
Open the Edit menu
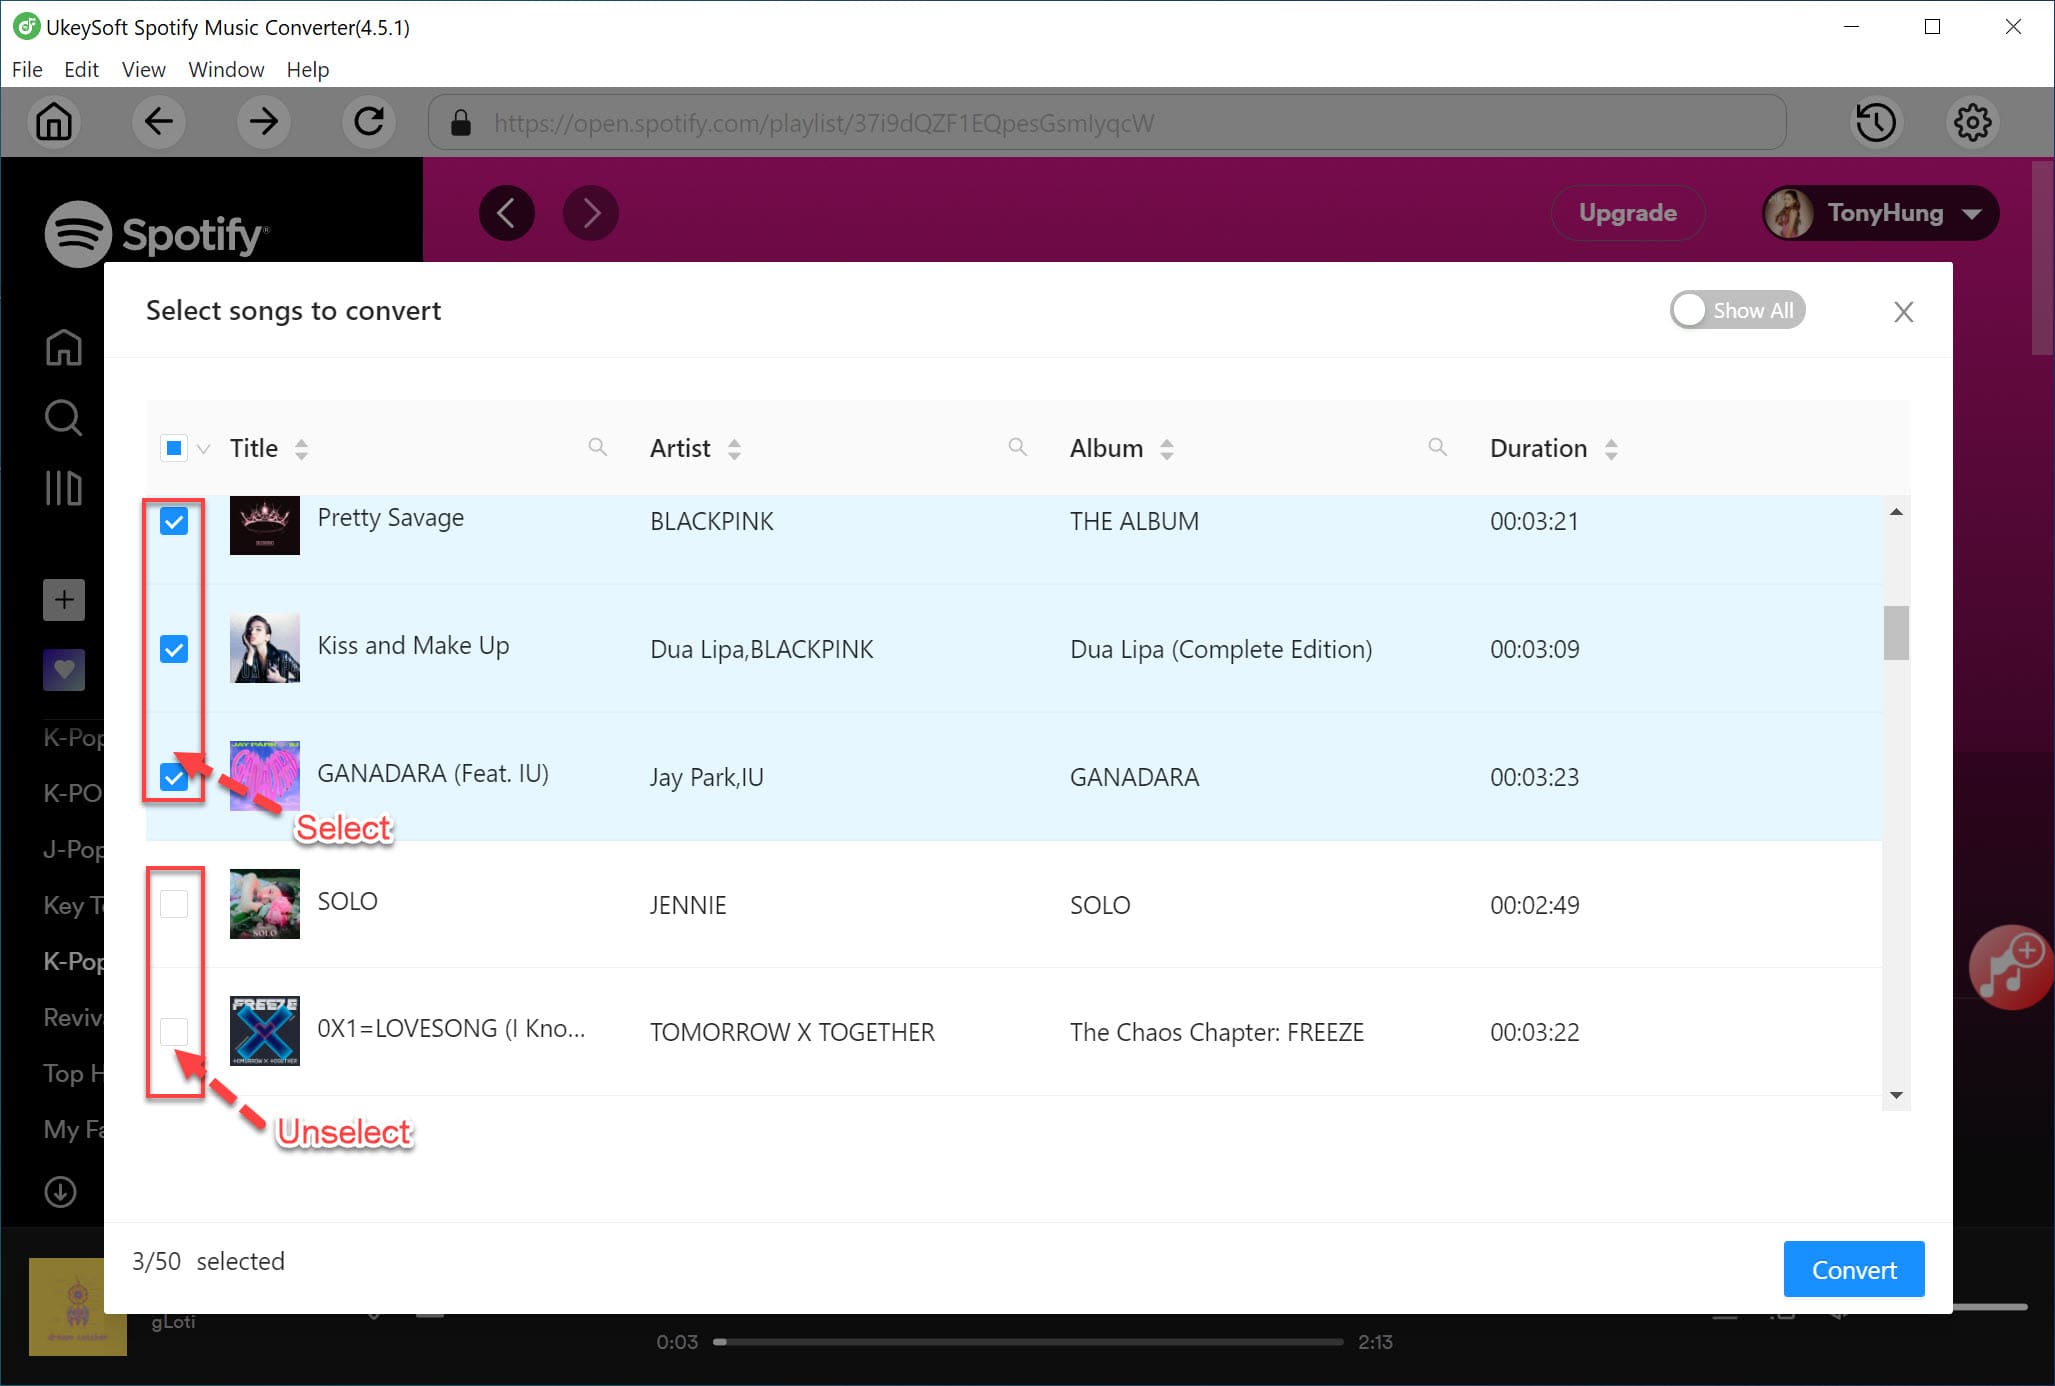(x=79, y=68)
